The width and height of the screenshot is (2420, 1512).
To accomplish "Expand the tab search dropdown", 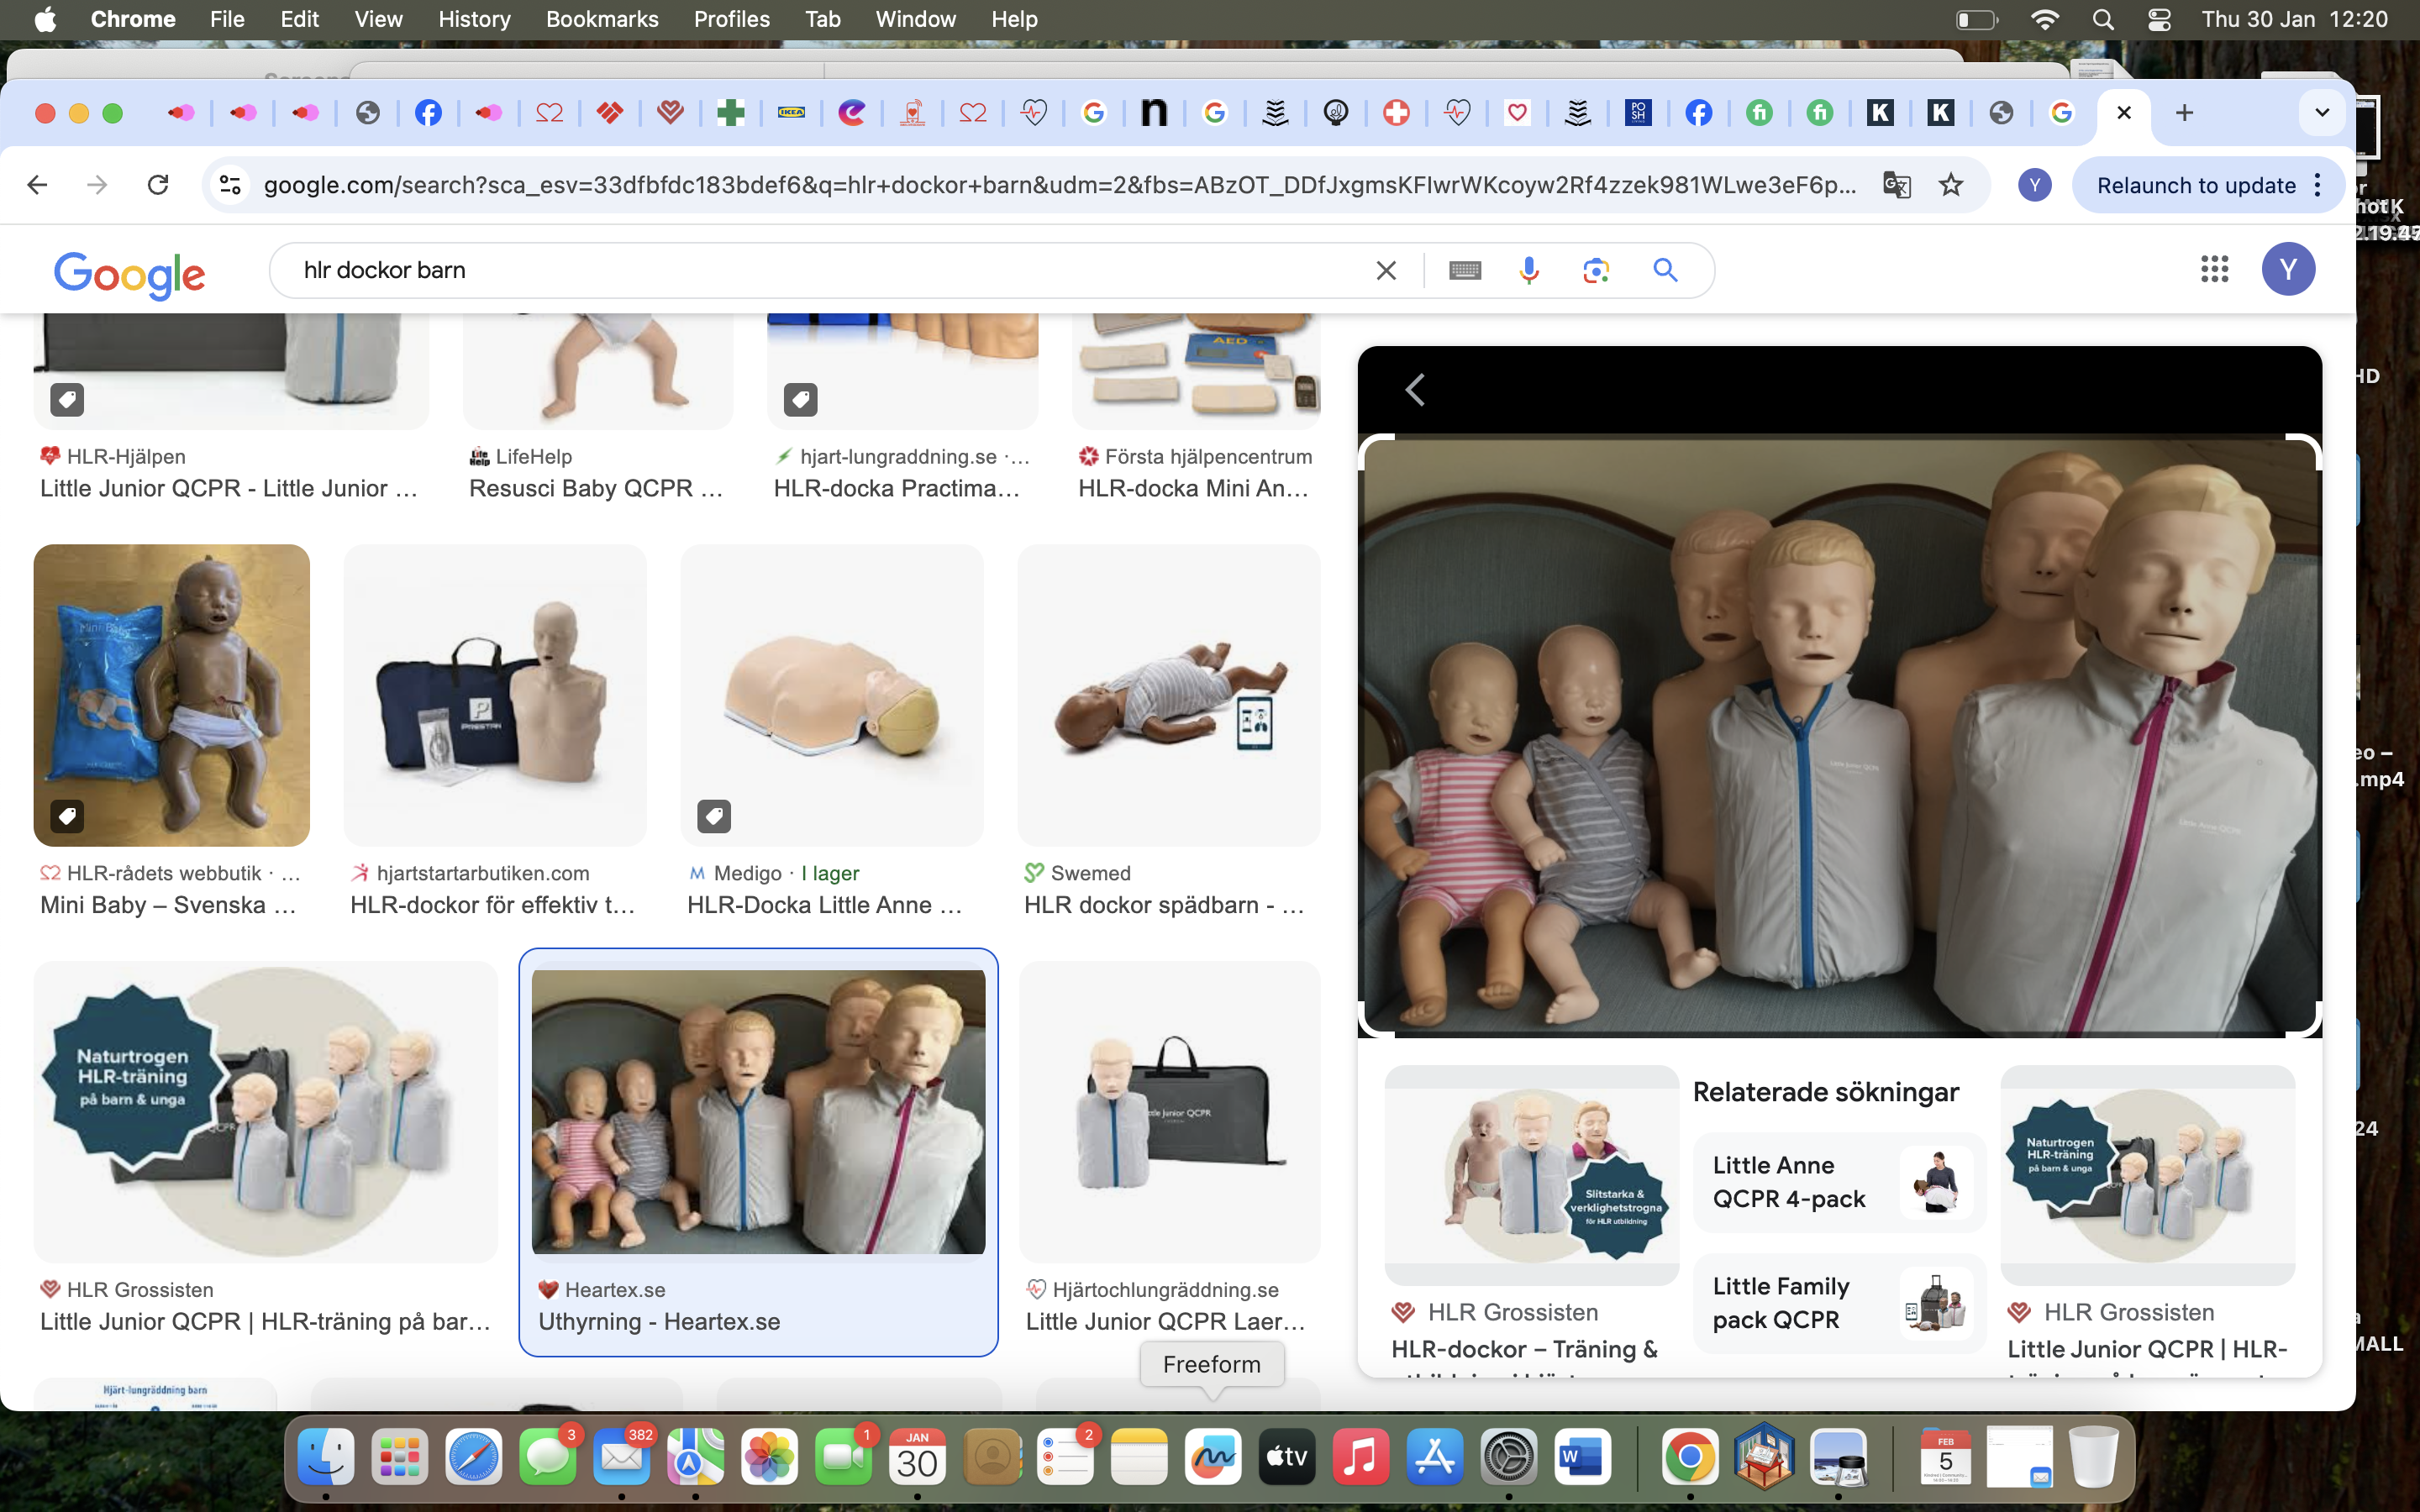I will click(2322, 112).
